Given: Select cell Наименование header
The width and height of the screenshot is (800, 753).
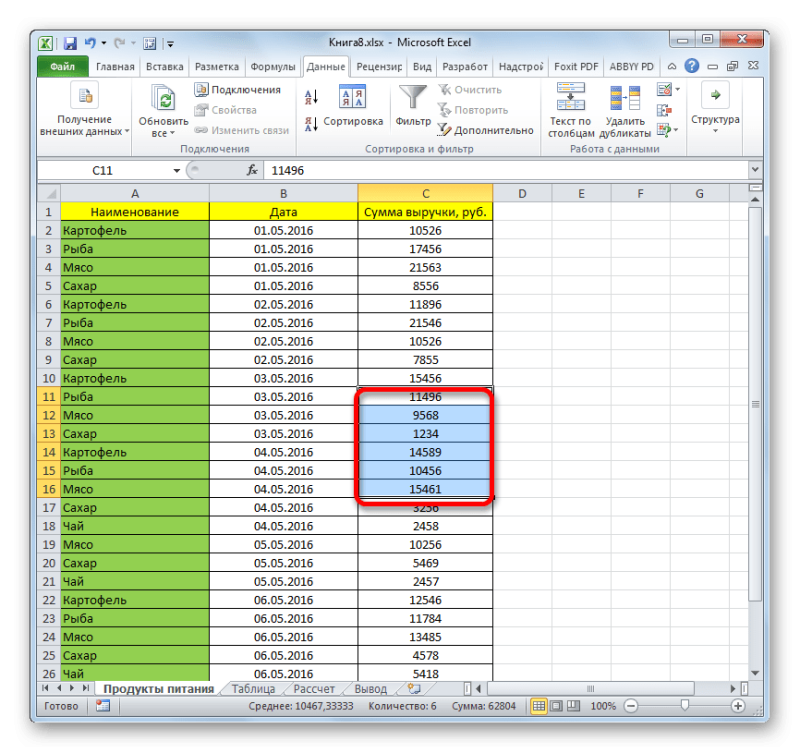Looking at the screenshot, I should [135, 212].
